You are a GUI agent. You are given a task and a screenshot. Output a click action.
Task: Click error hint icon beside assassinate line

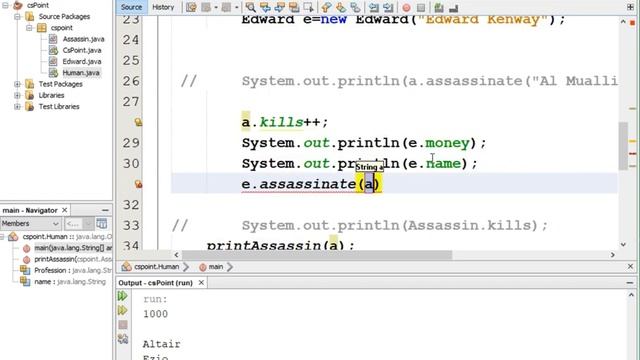coord(138,184)
